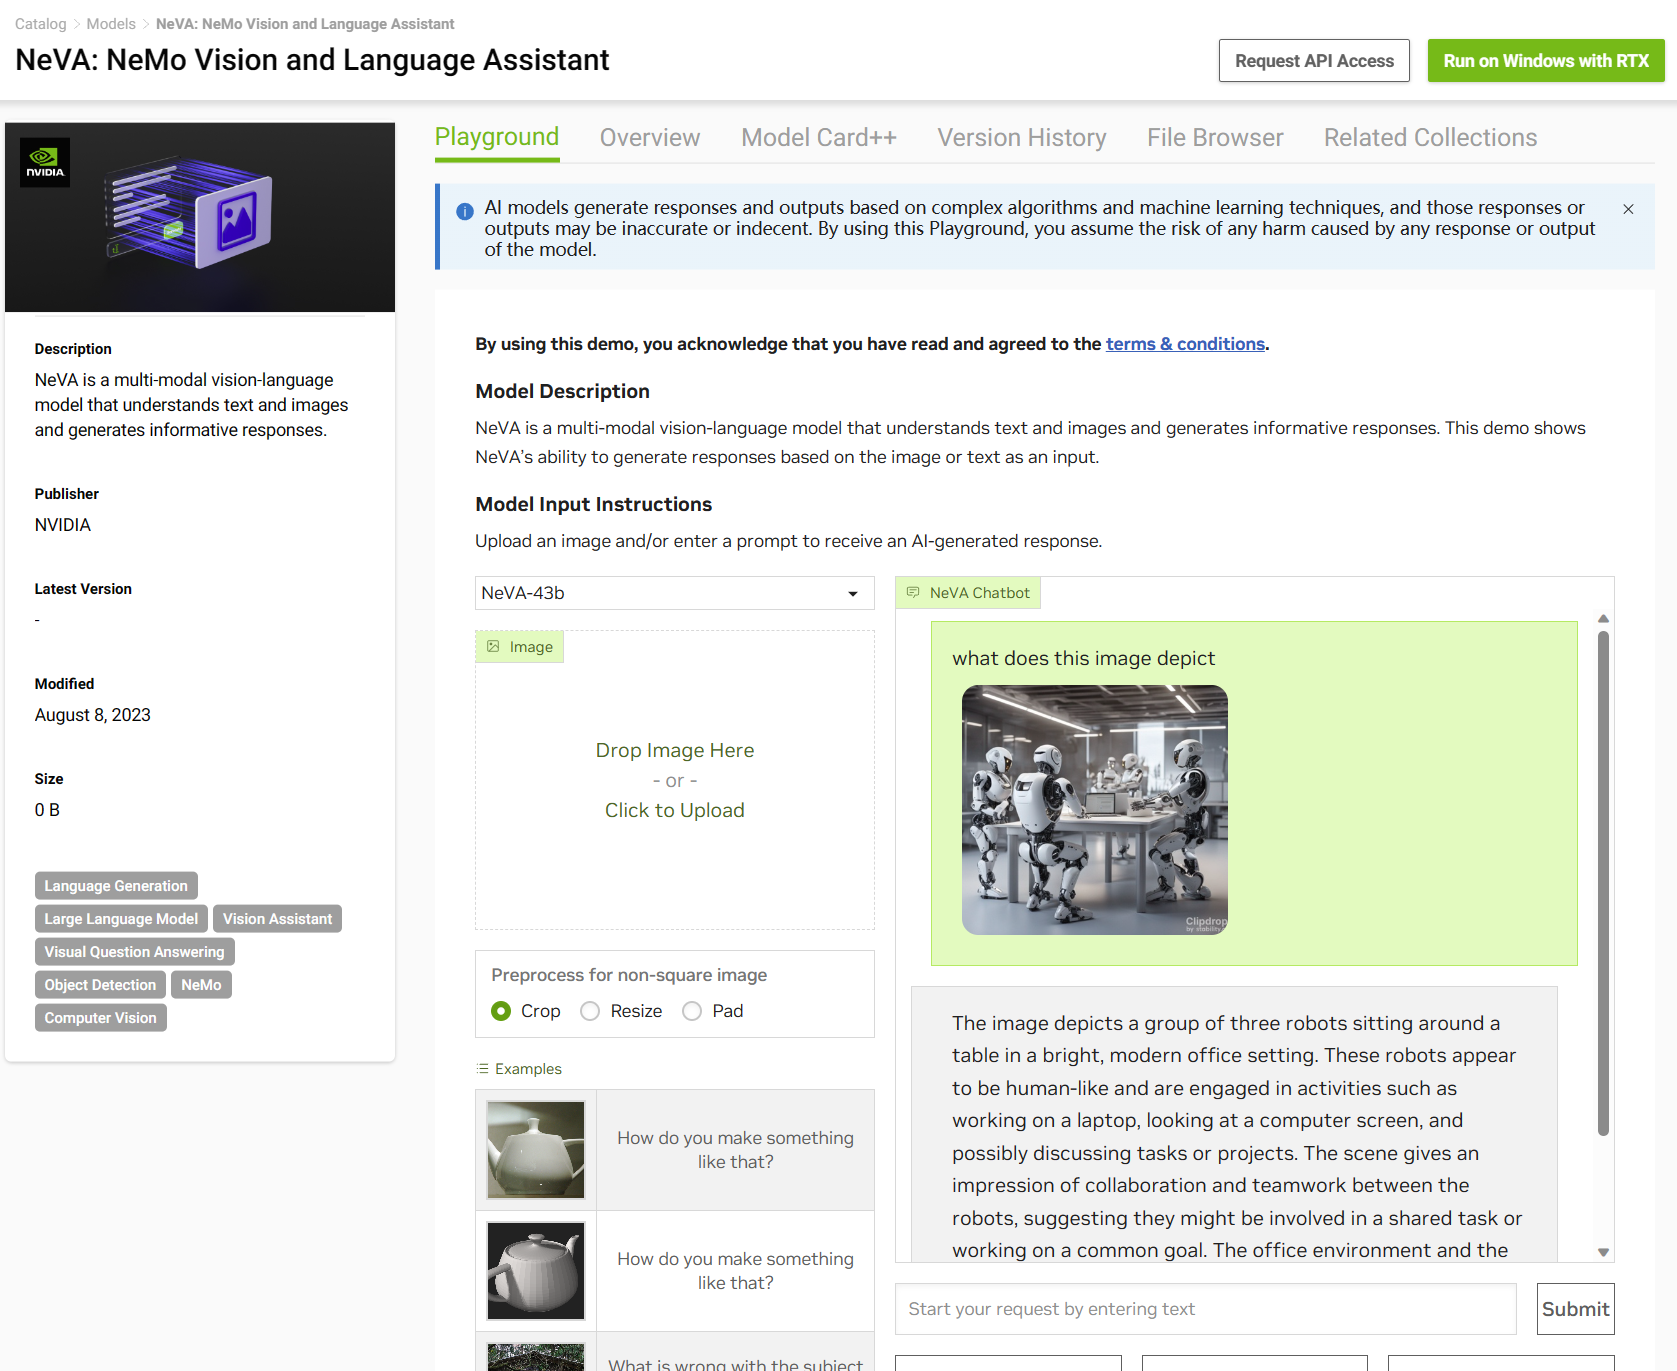The image size is (1677, 1371).
Task: Click the Drop Image Here upload area
Action: coord(675,780)
